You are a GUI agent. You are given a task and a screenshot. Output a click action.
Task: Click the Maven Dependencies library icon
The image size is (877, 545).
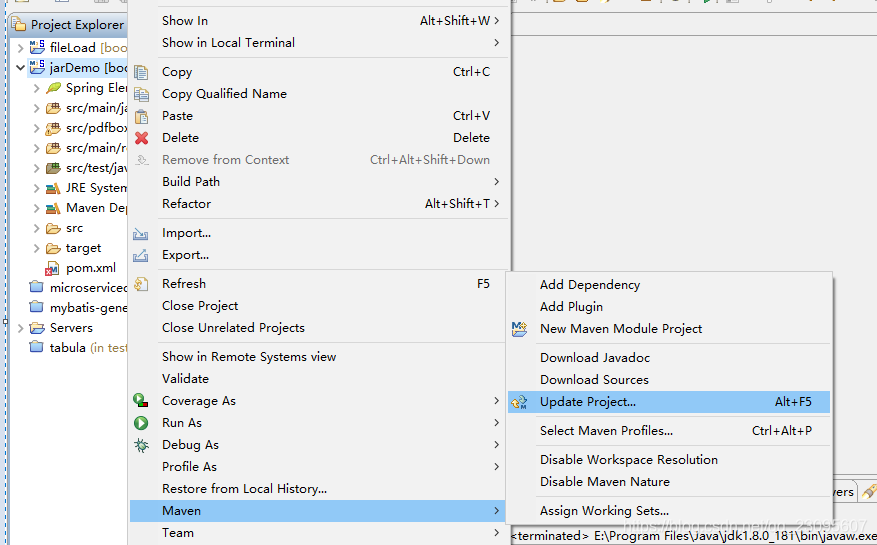click(53, 208)
